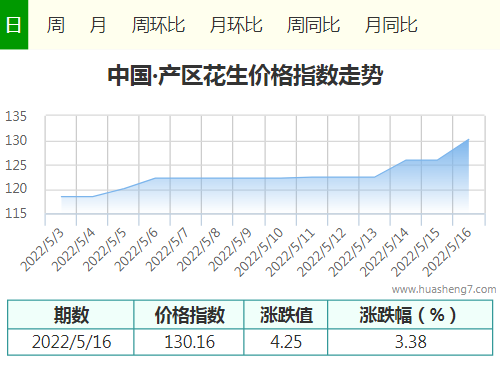Click the 135 y-axis label
The image size is (500, 365).
pos(16,116)
